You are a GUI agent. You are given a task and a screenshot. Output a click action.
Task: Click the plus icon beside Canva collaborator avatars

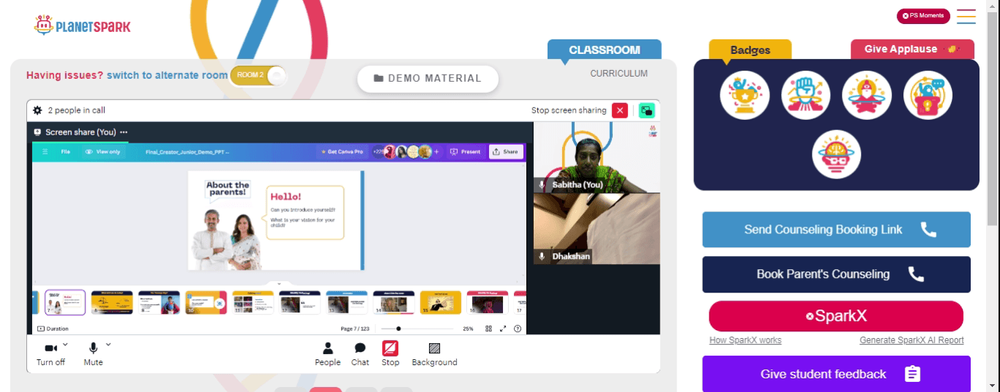click(437, 152)
